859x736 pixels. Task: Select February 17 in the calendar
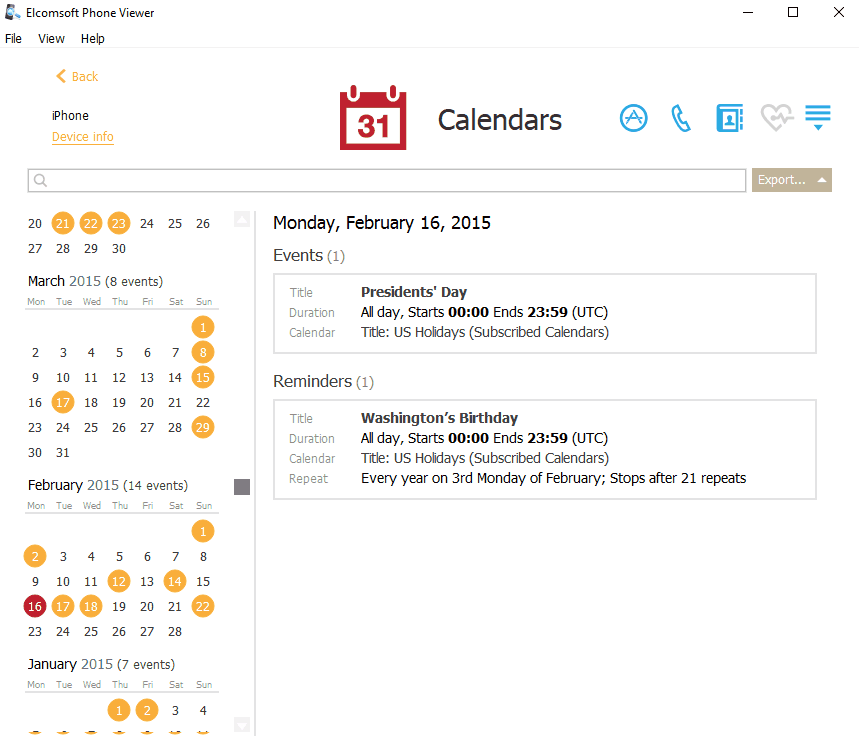(x=63, y=606)
